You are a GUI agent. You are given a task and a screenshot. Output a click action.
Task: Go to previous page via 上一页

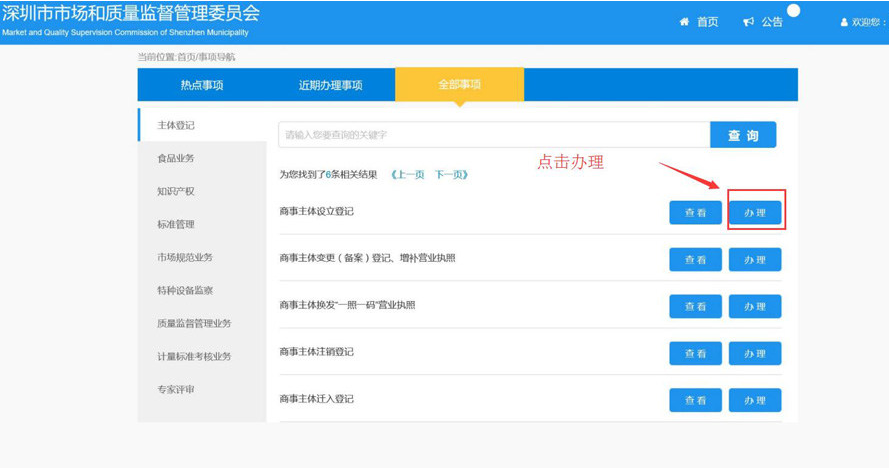coord(408,175)
